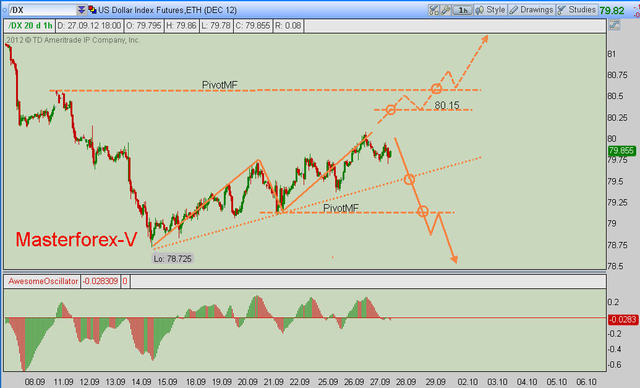Open the Drawings menu
Image resolution: width=640 pixels, height=388 pixels.
tap(531, 10)
